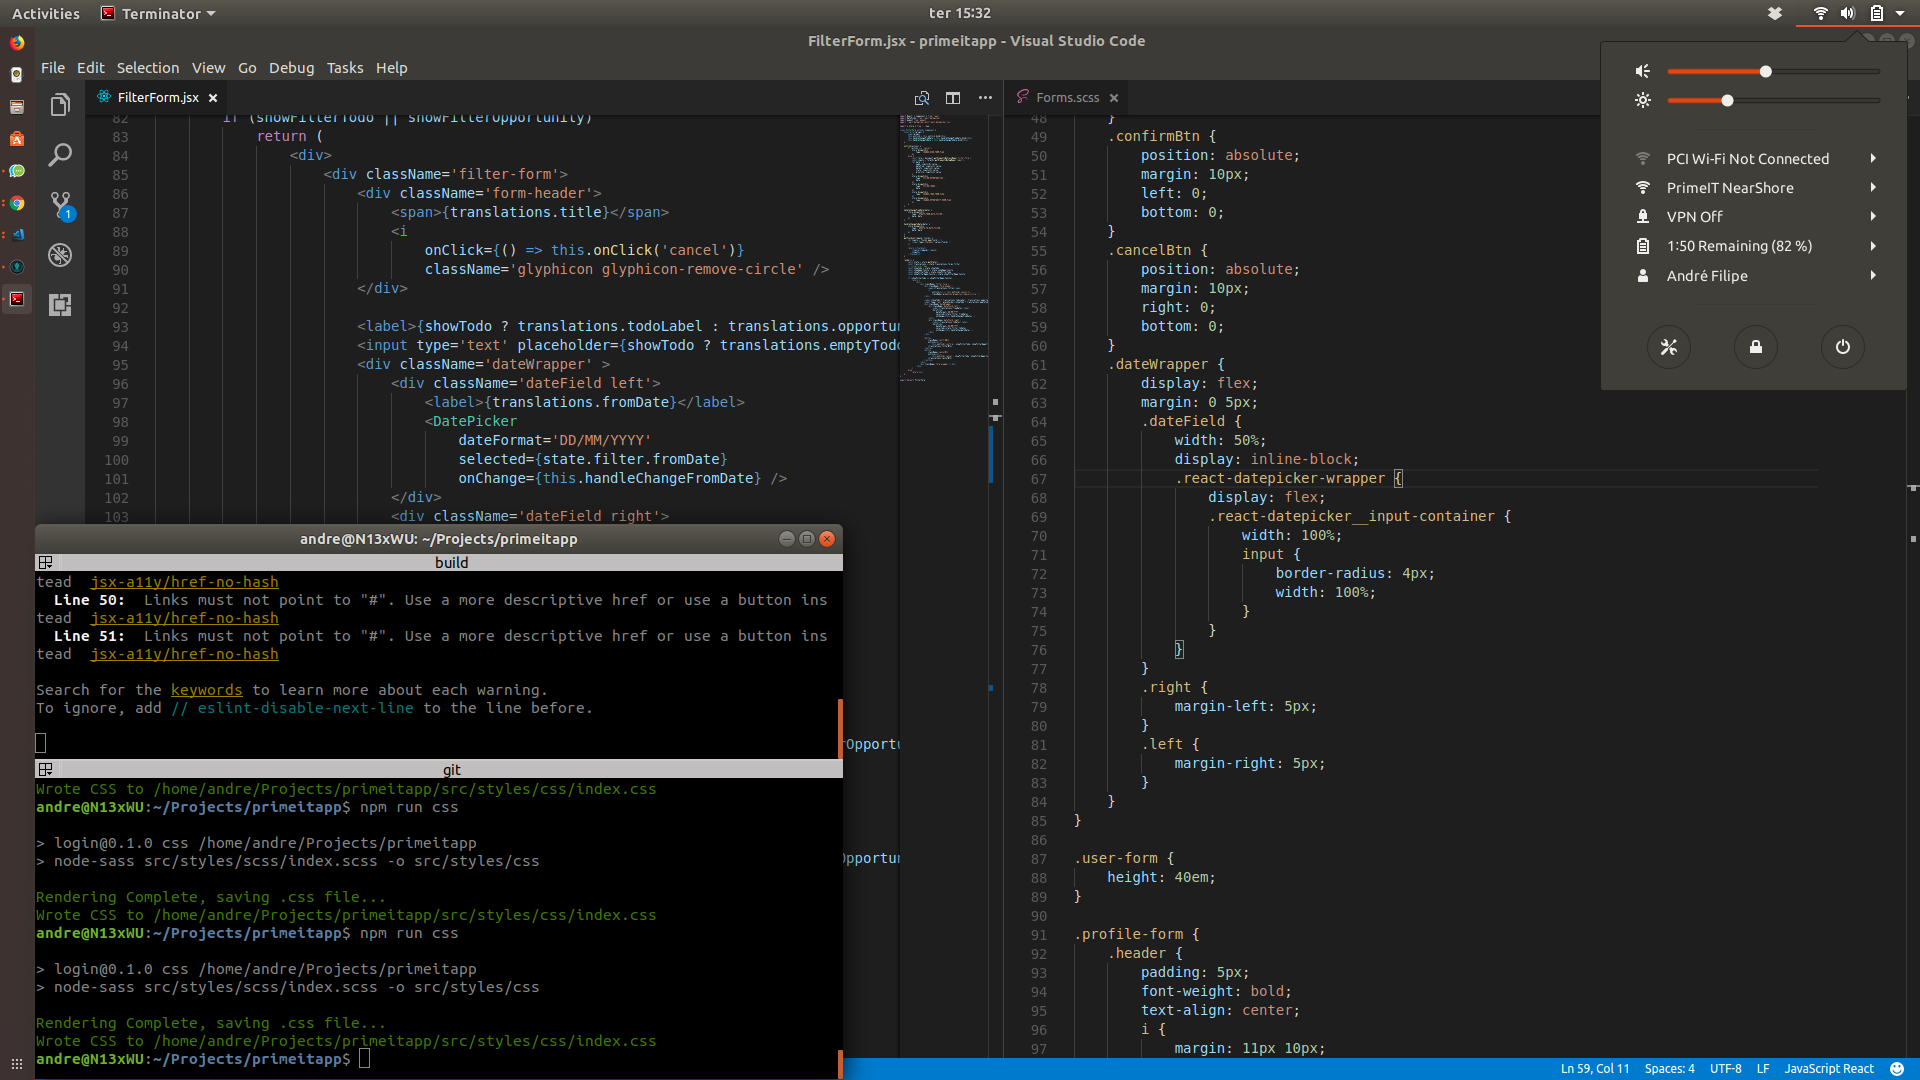Click Ln 59, Col 11 in status bar

tap(1594, 1069)
